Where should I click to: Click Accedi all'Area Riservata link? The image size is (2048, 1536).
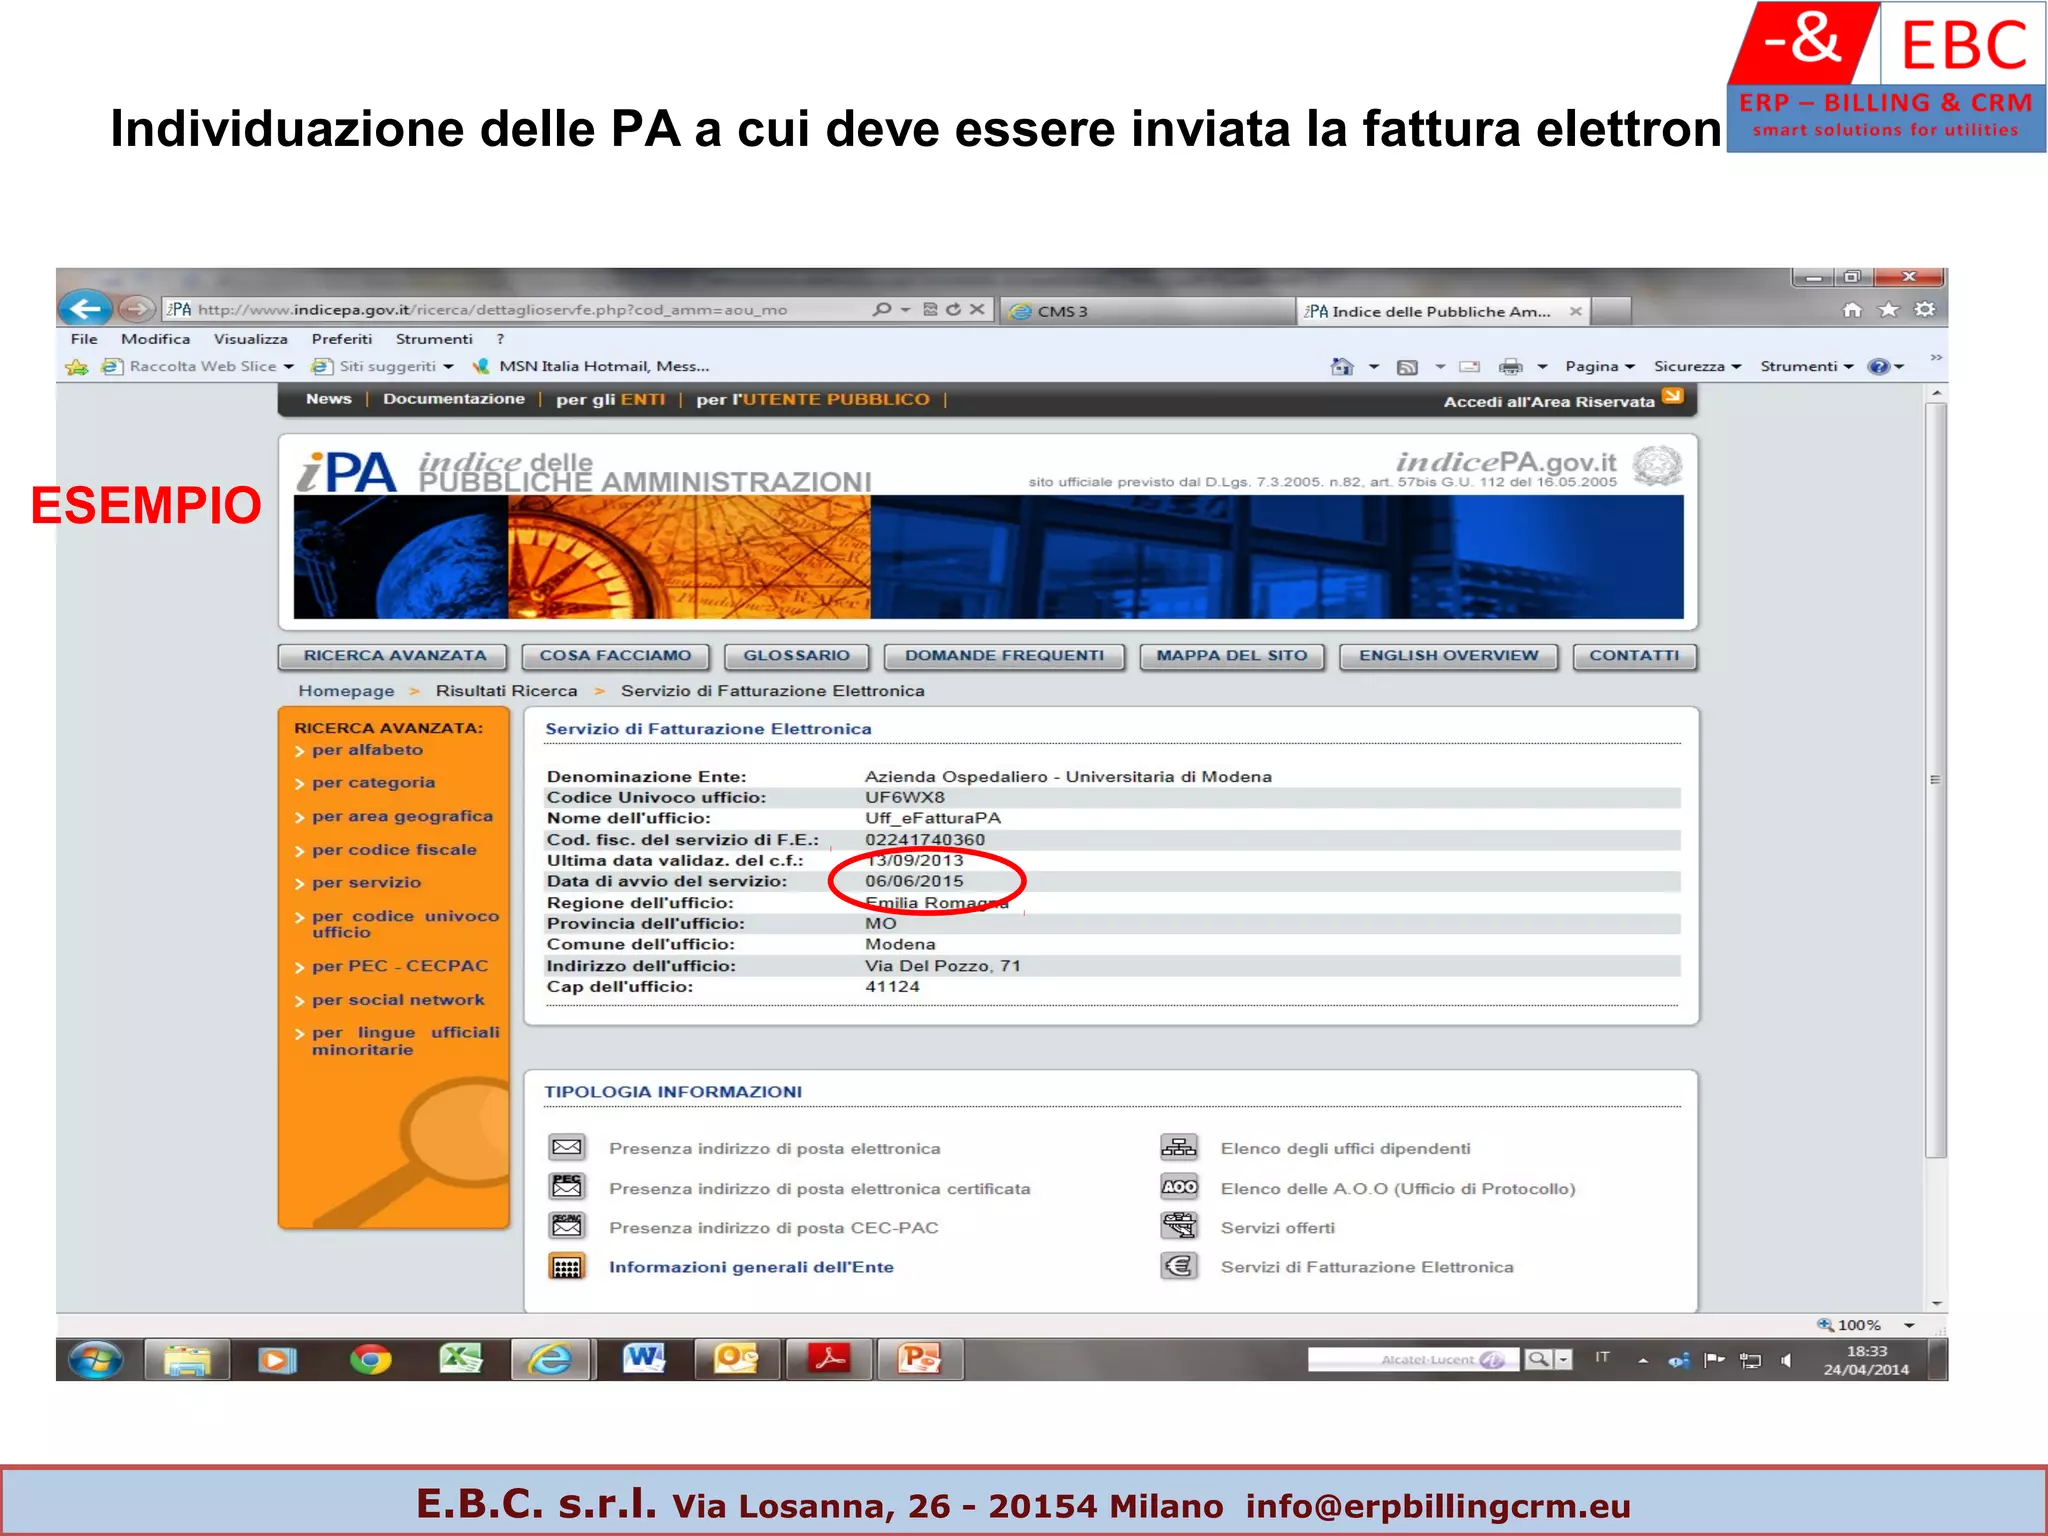coord(1549,401)
